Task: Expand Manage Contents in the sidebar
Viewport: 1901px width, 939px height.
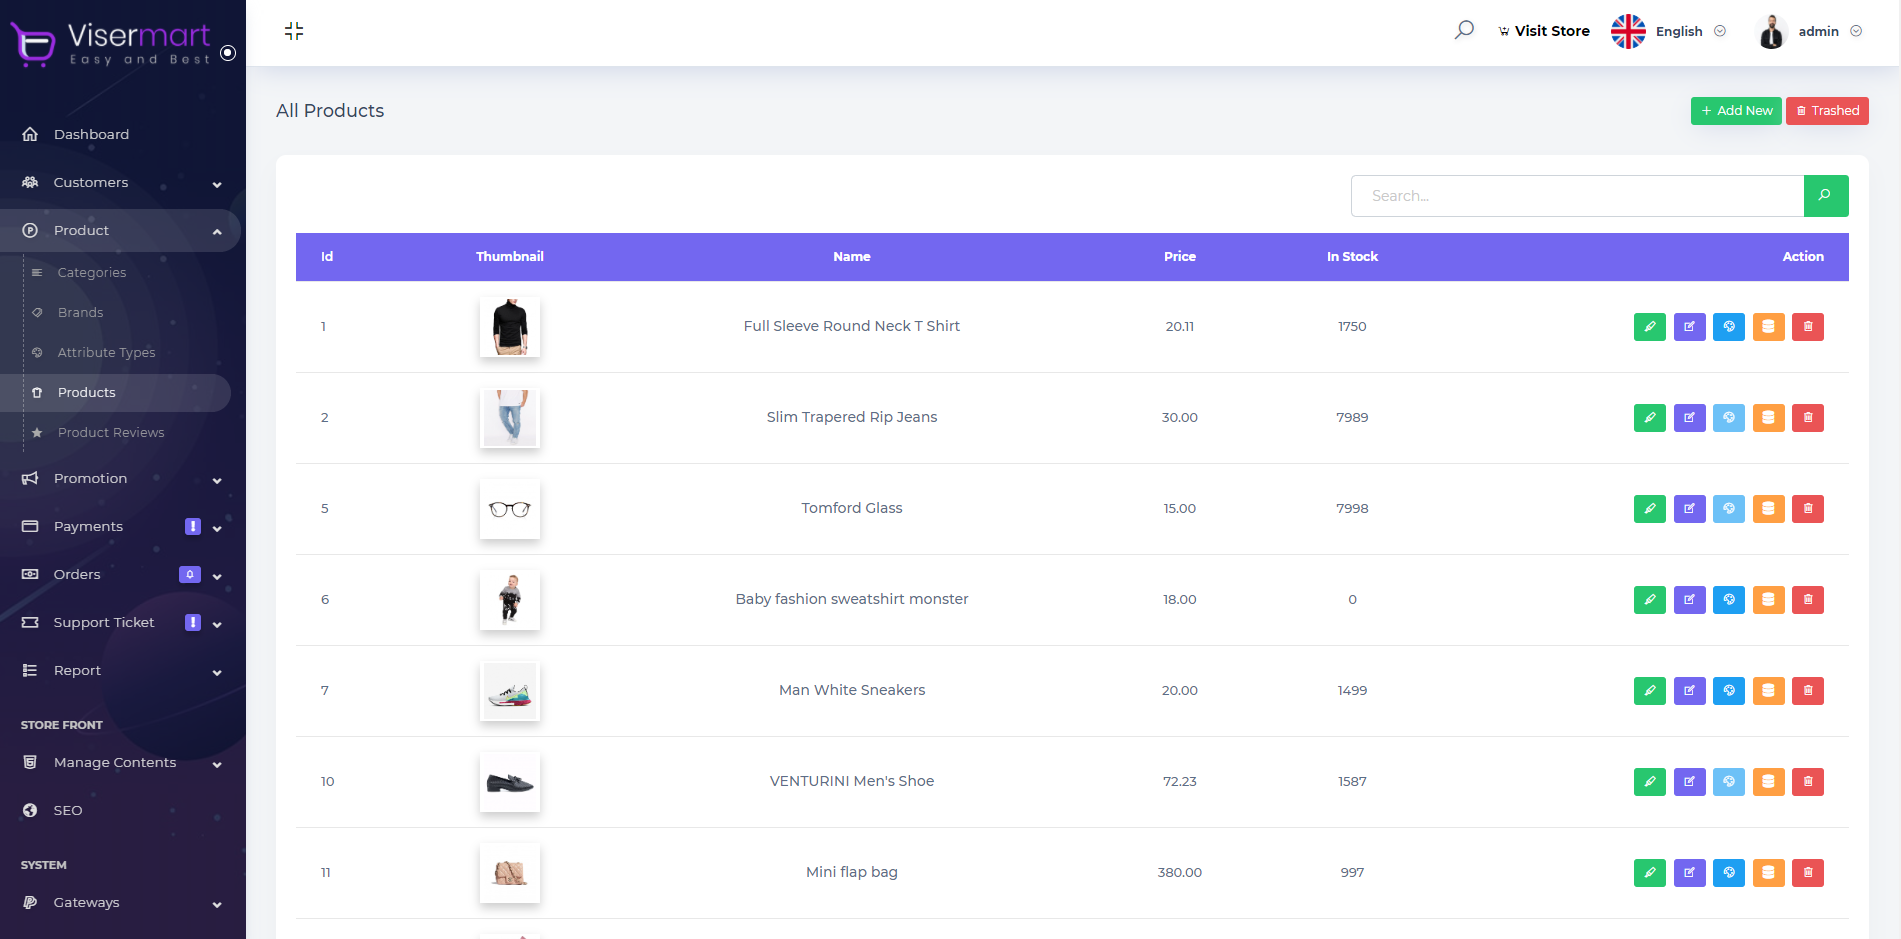Action: [x=120, y=763]
